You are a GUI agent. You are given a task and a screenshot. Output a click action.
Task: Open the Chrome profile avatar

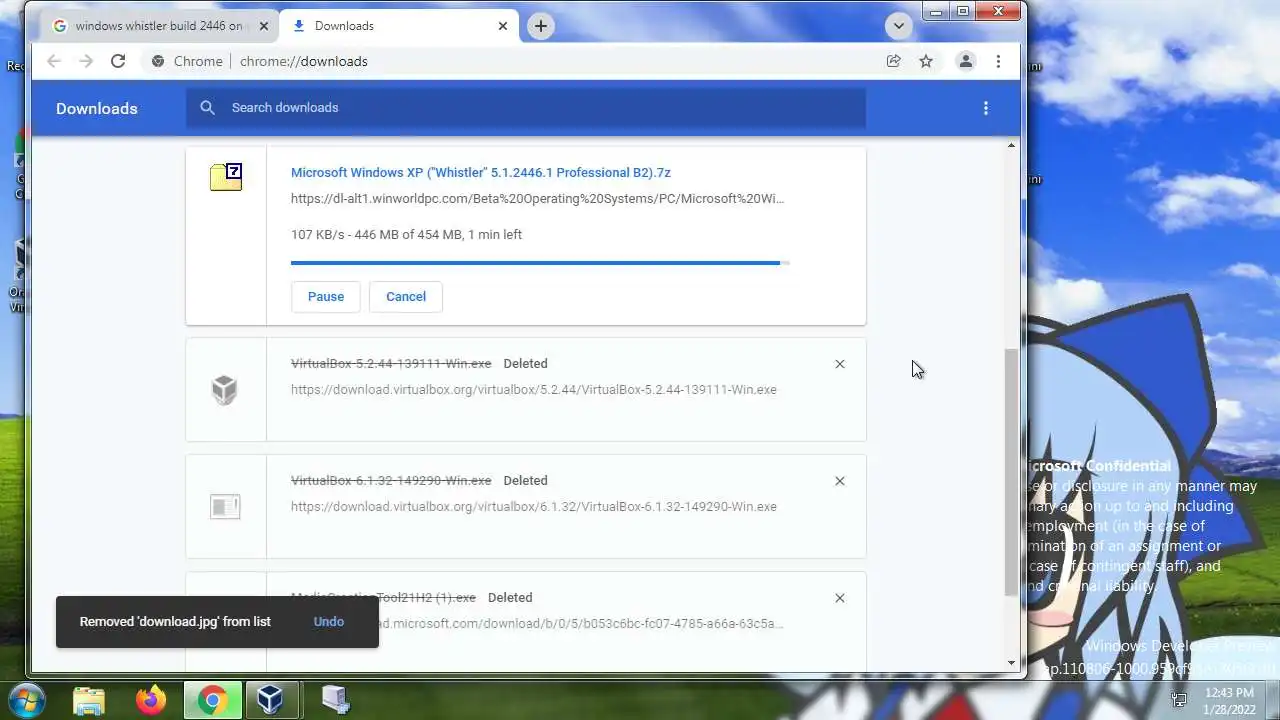coord(966,61)
